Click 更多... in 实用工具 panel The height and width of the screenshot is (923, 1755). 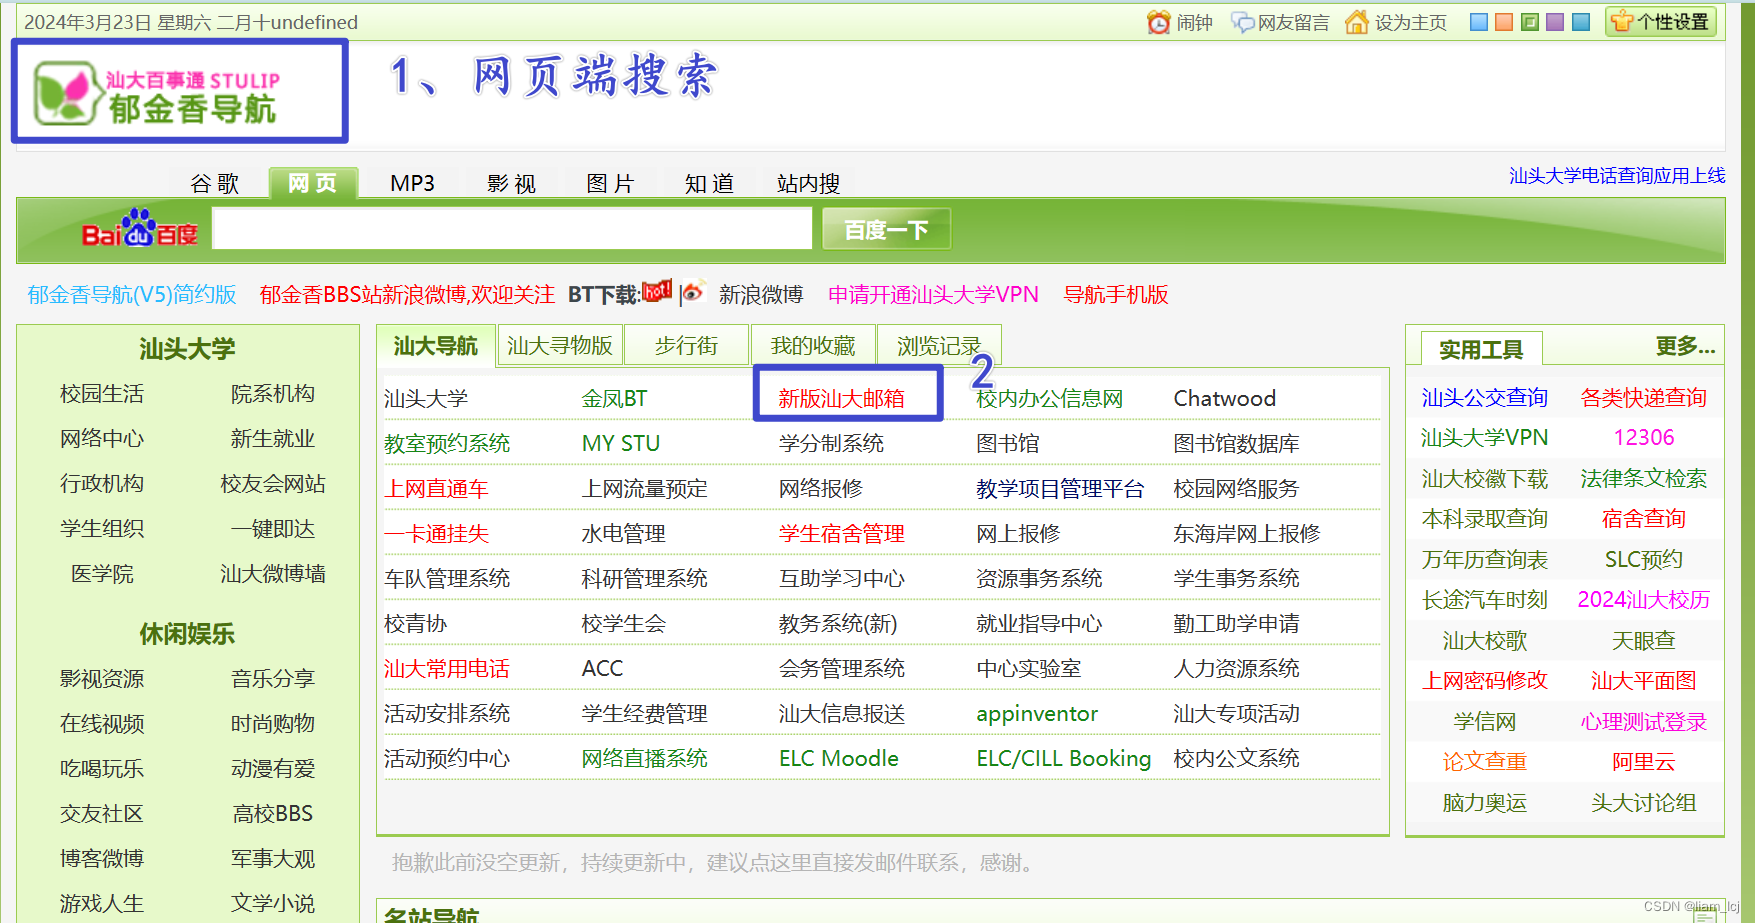click(x=1685, y=346)
